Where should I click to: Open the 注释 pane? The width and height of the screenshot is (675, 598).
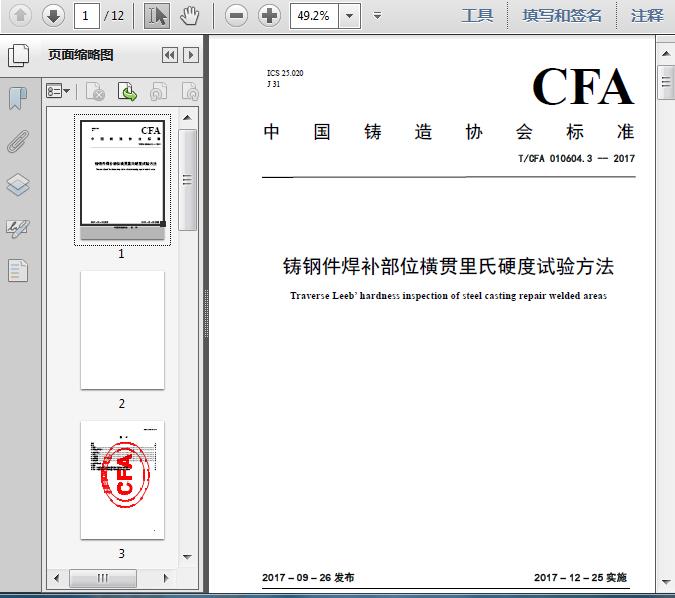647,16
